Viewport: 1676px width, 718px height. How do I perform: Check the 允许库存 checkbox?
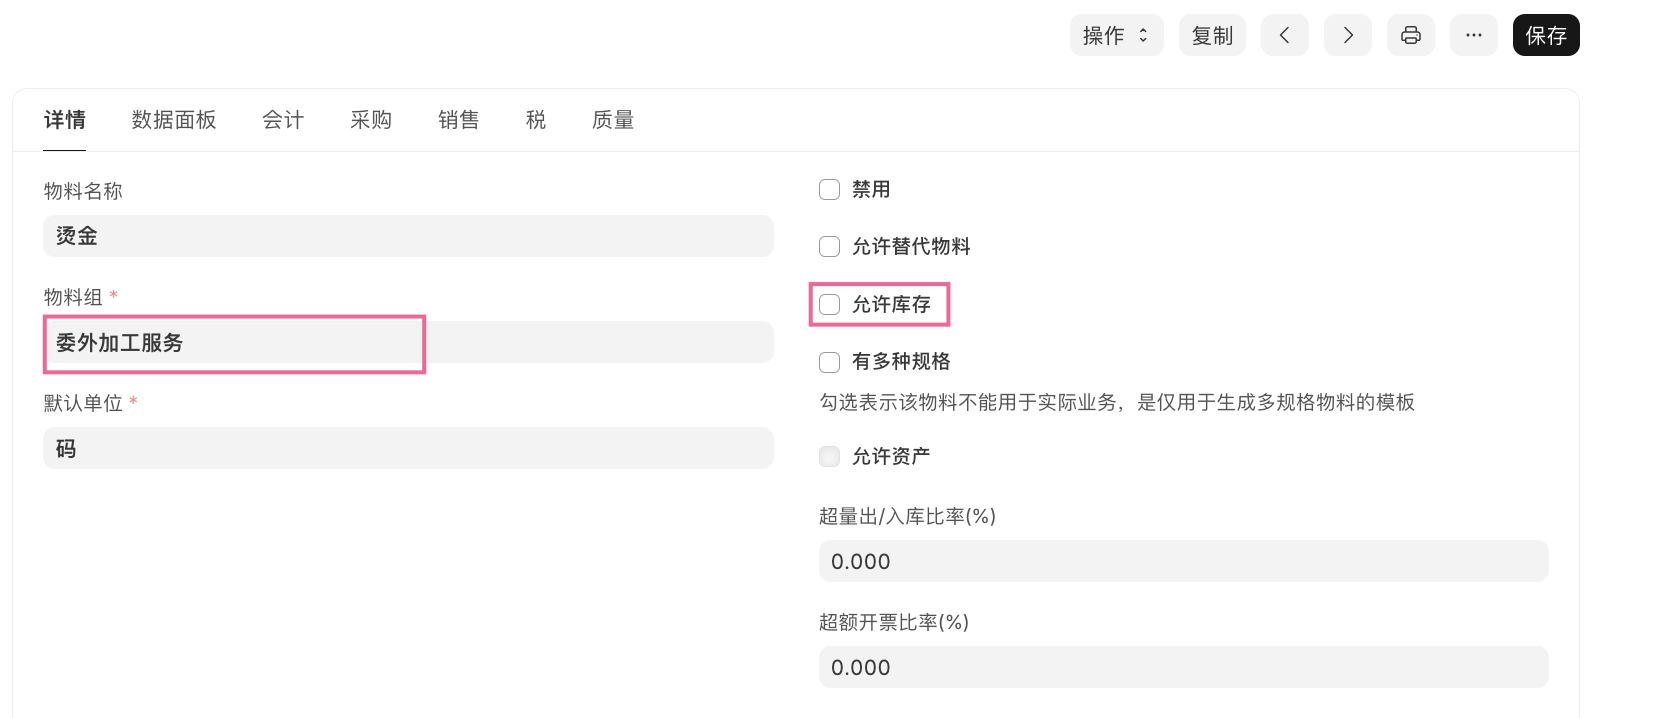coord(829,305)
